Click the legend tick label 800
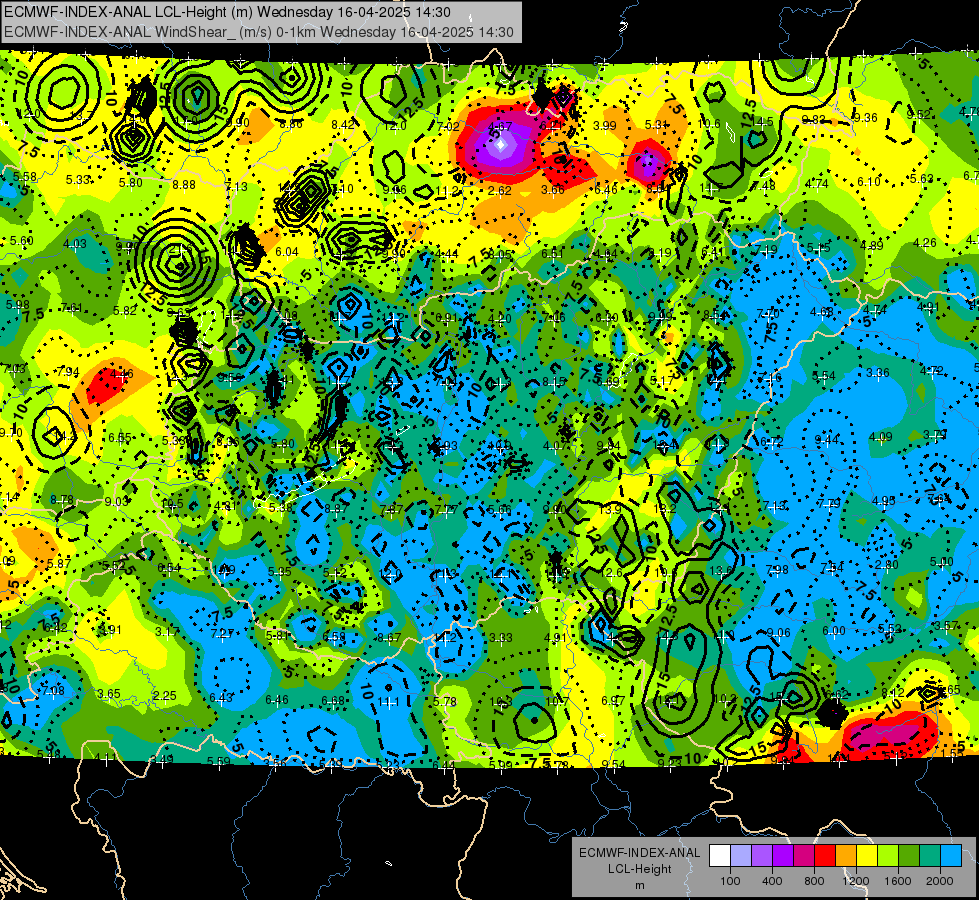 pos(814,881)
